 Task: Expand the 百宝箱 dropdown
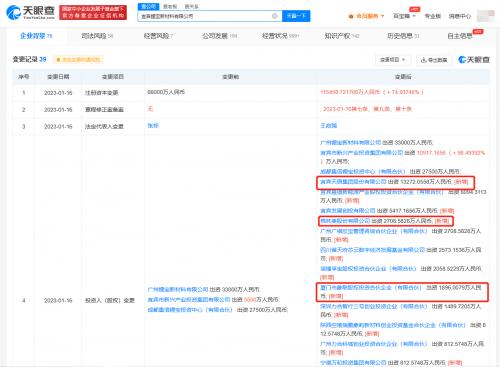point(404,16)
